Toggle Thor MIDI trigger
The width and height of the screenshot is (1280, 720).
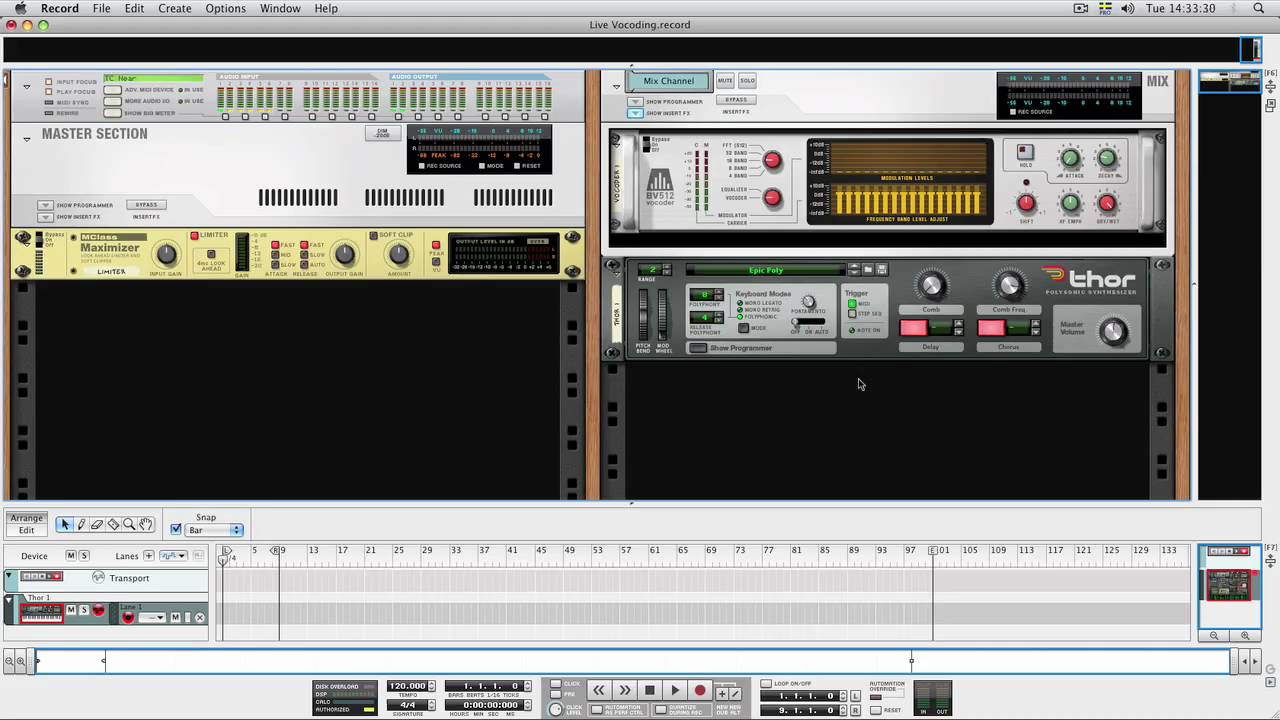[x=852, y=304]
